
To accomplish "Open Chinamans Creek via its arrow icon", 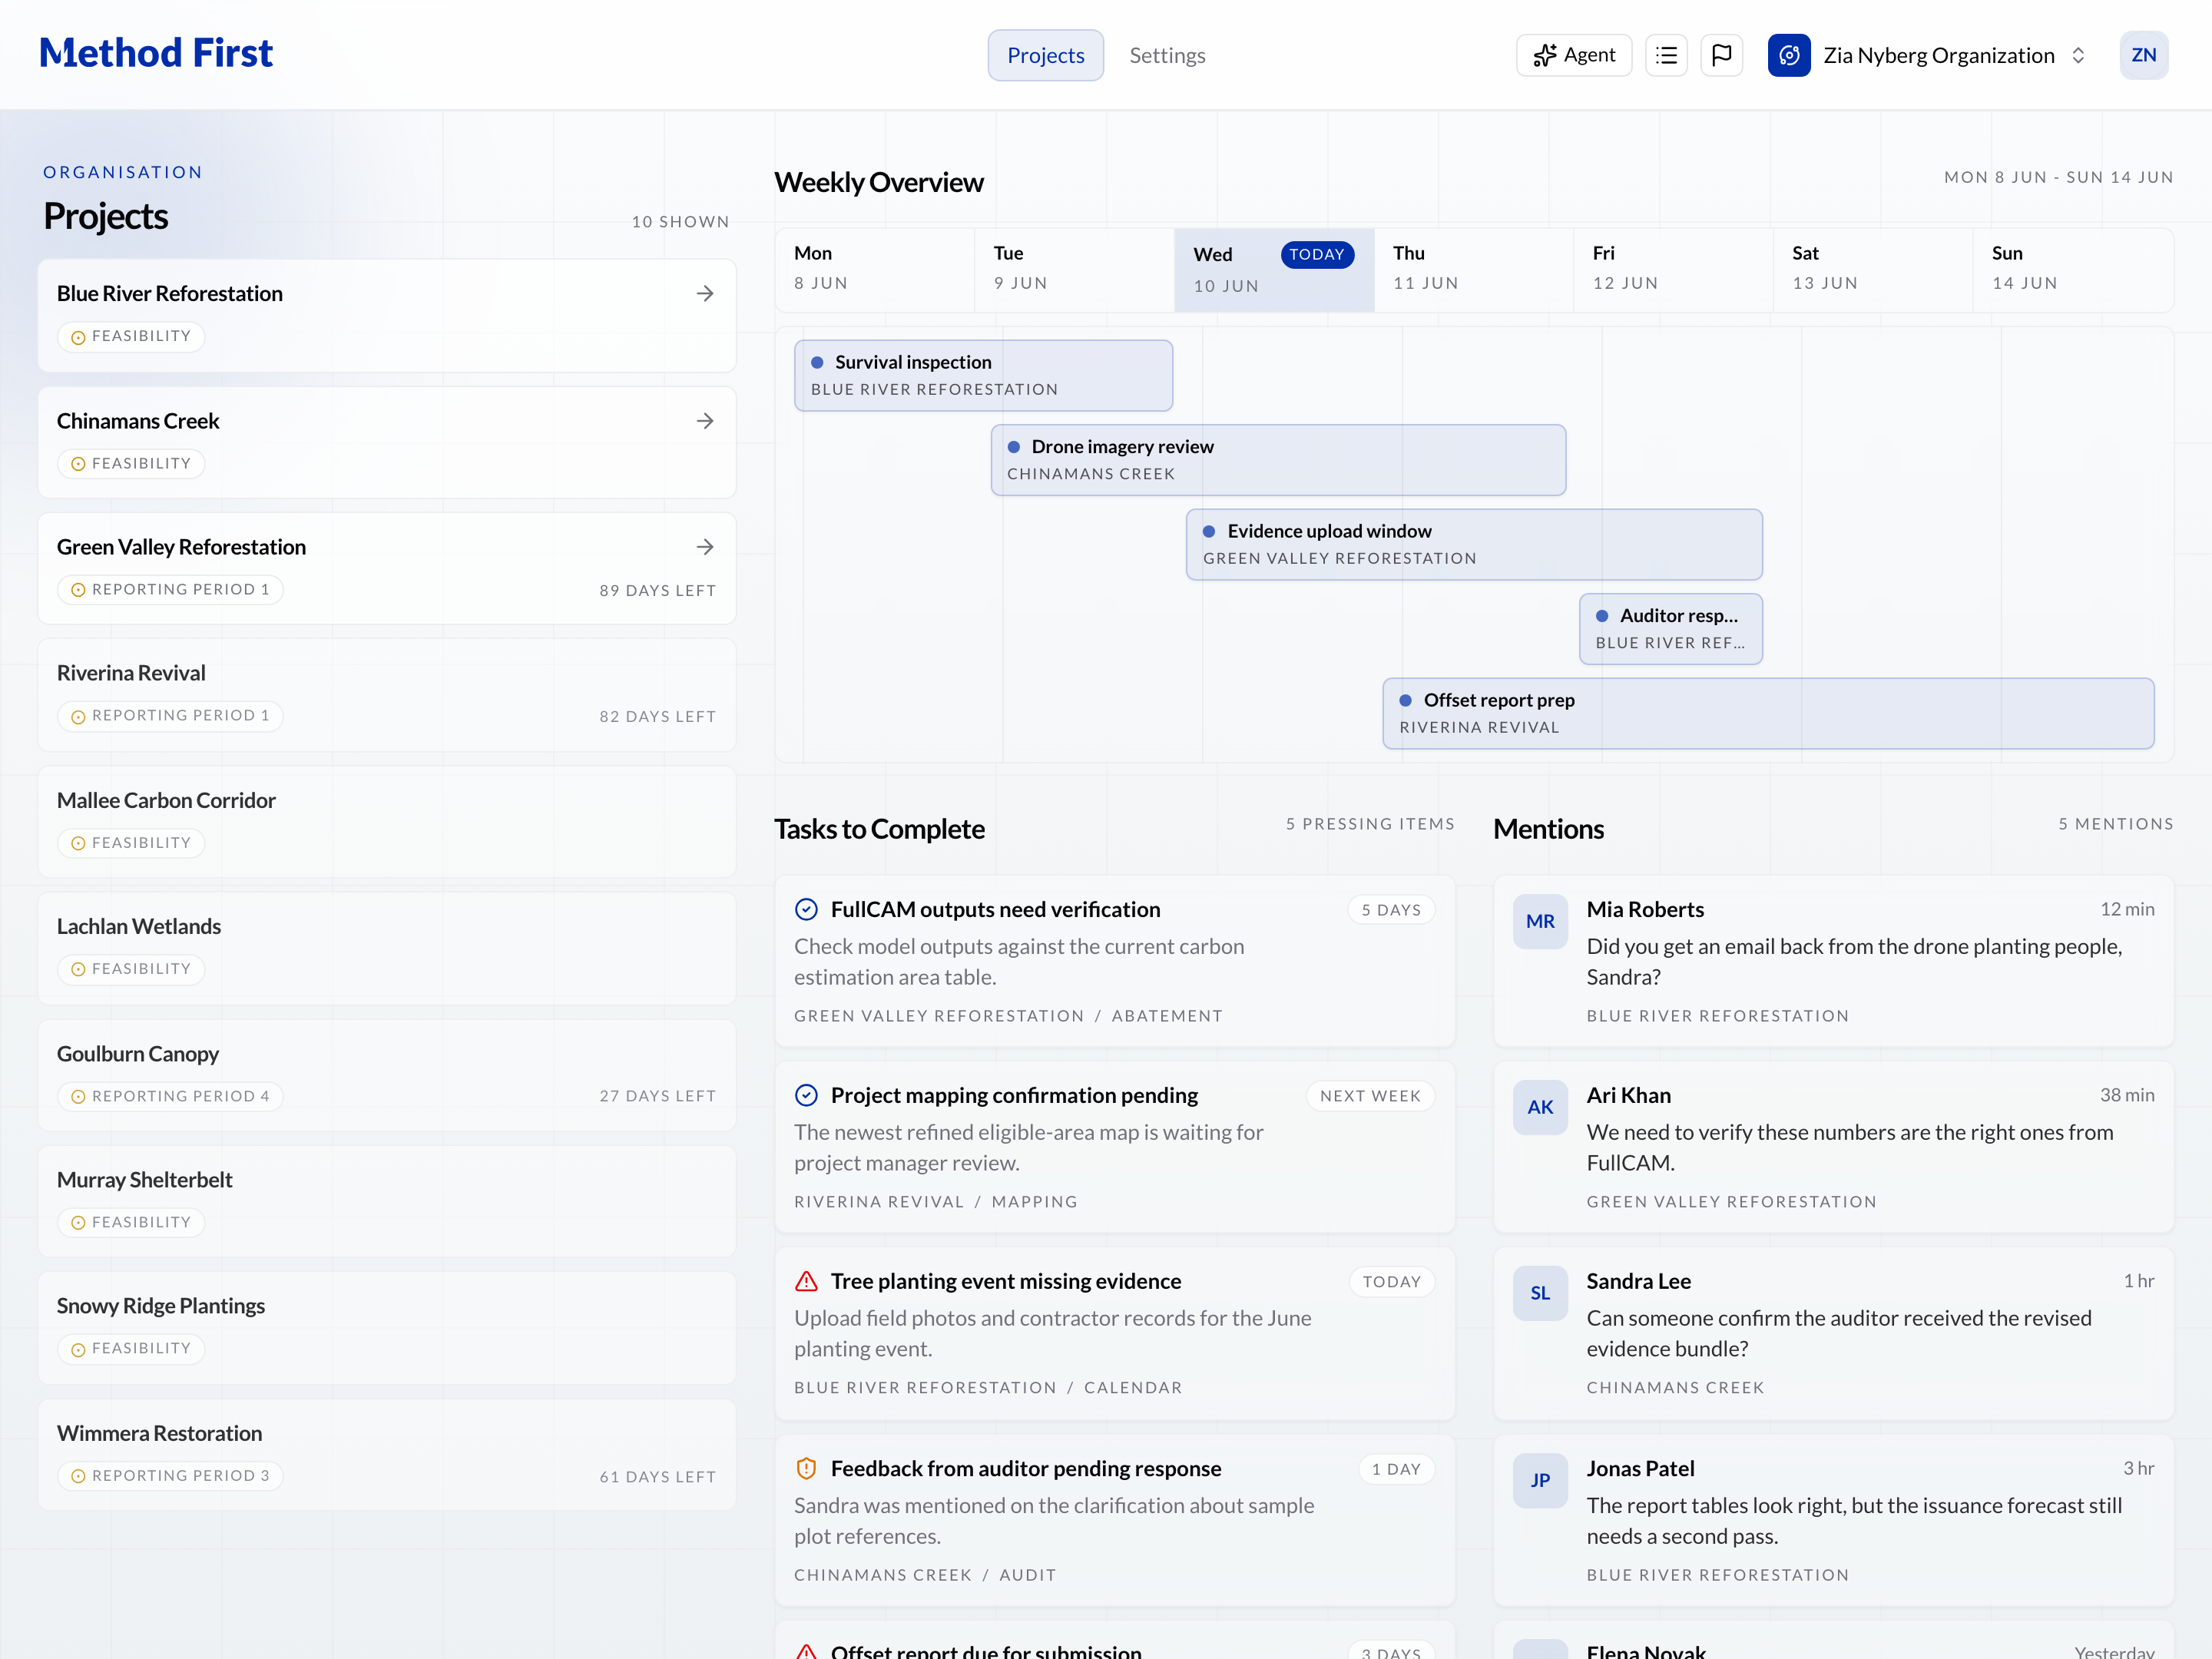I will pyautogui.click(x=705, y=421).
